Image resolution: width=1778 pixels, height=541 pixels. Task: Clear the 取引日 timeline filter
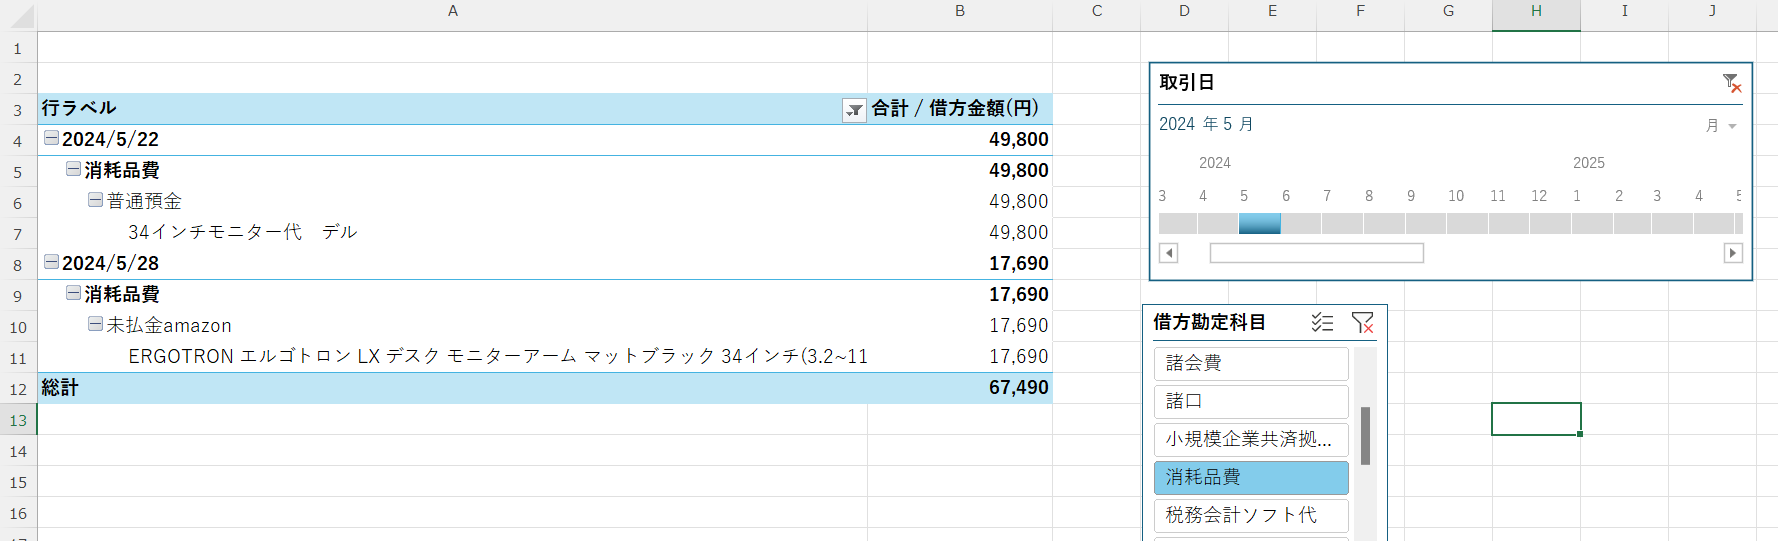click(x=1732, y=83)
